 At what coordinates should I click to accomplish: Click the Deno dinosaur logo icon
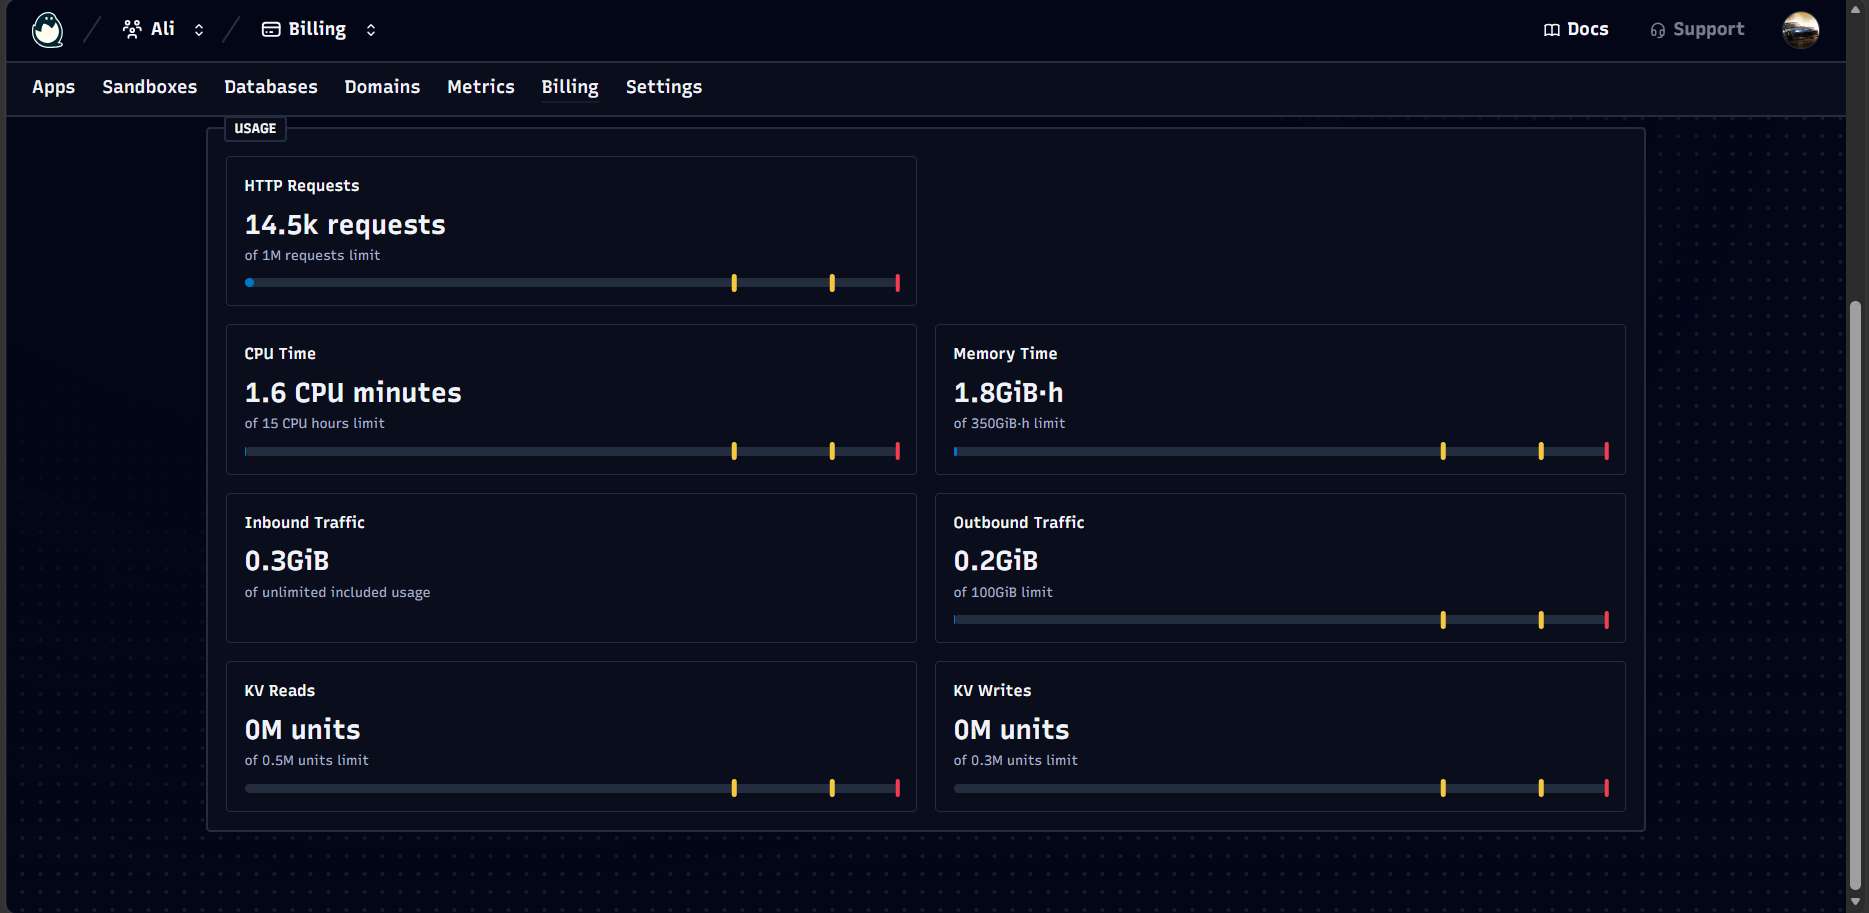pyautogui.click(x=47, y=29)
